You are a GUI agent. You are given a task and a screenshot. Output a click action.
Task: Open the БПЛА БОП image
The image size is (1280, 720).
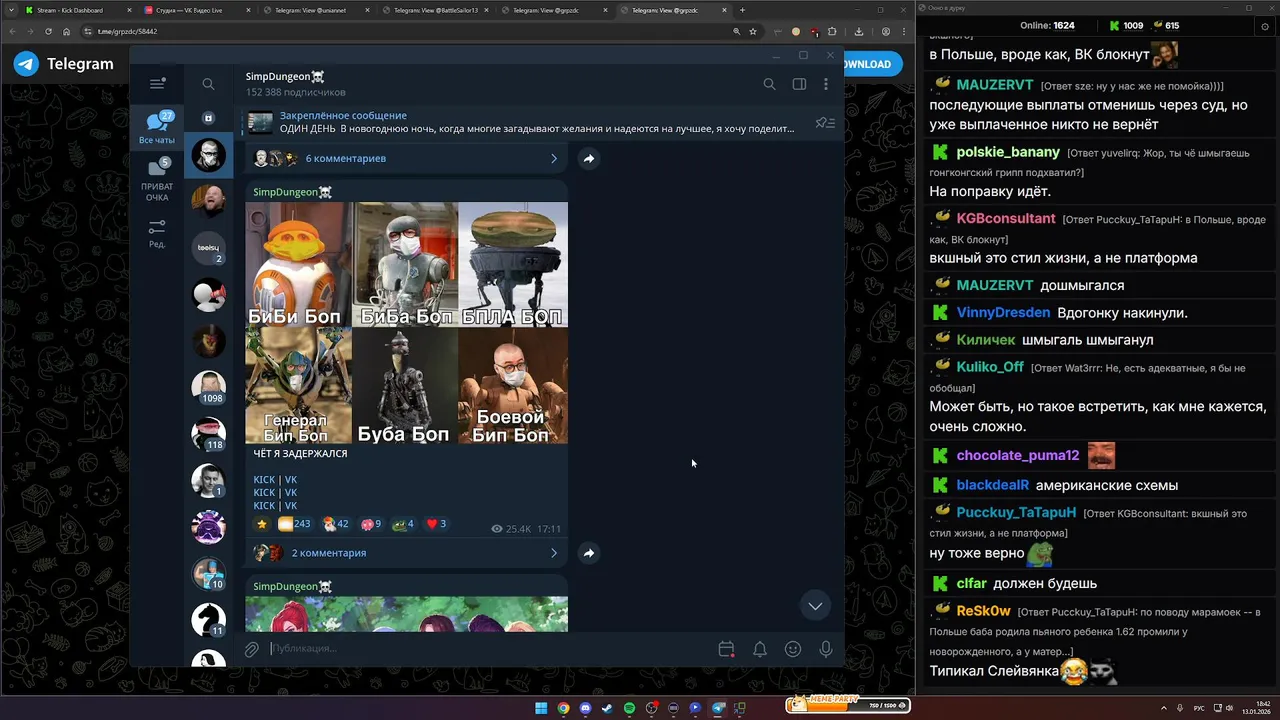pyautogui.click(x=513, y=264)
